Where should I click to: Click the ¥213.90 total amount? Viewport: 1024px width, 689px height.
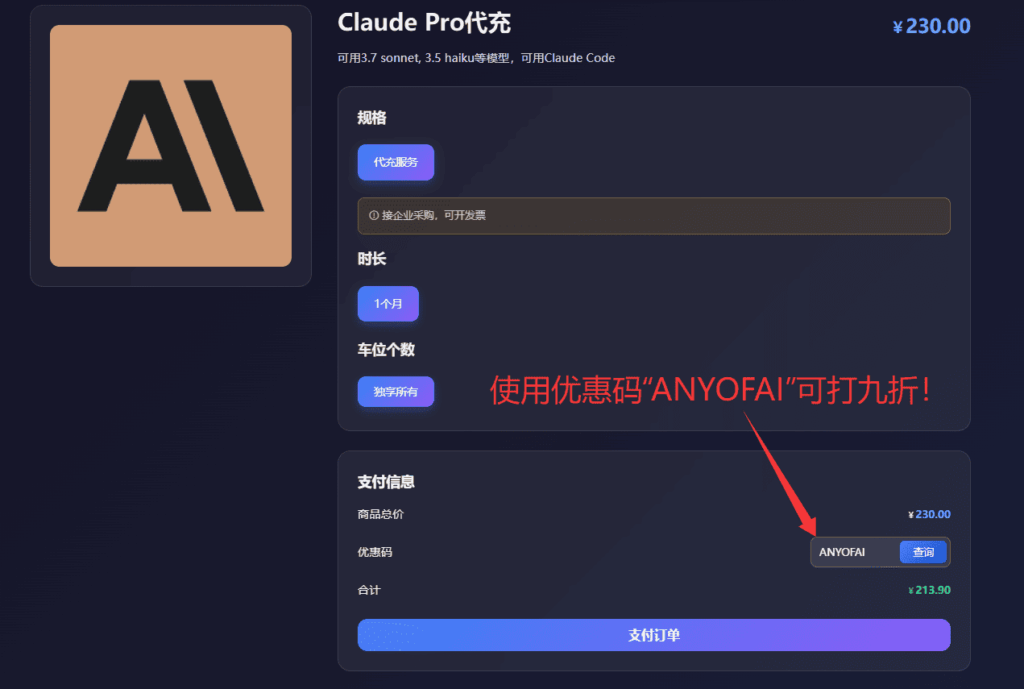point(929,590)
